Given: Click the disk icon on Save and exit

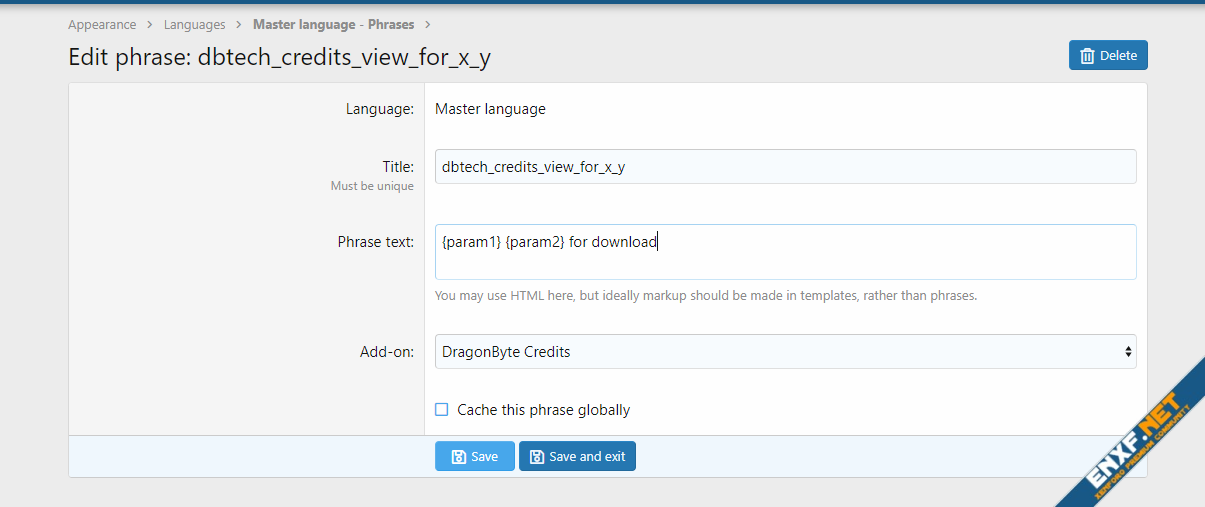Looking at the screenshot, I should 537,457.
